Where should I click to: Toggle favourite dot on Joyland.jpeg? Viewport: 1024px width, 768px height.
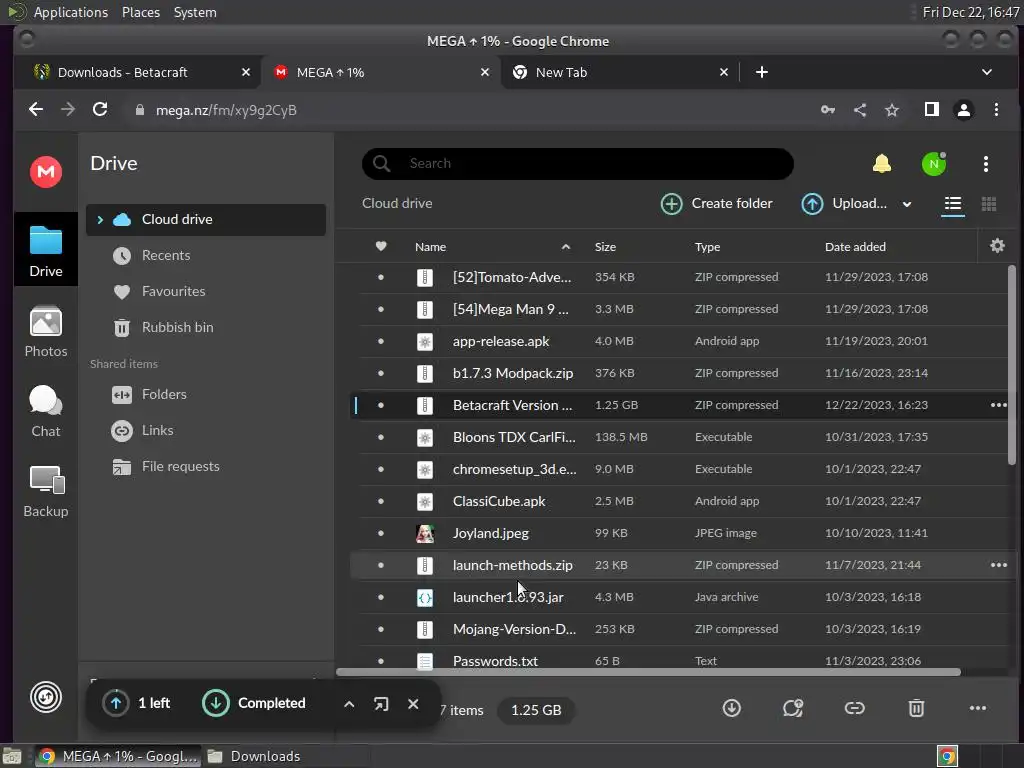click(x=381, y=534)
